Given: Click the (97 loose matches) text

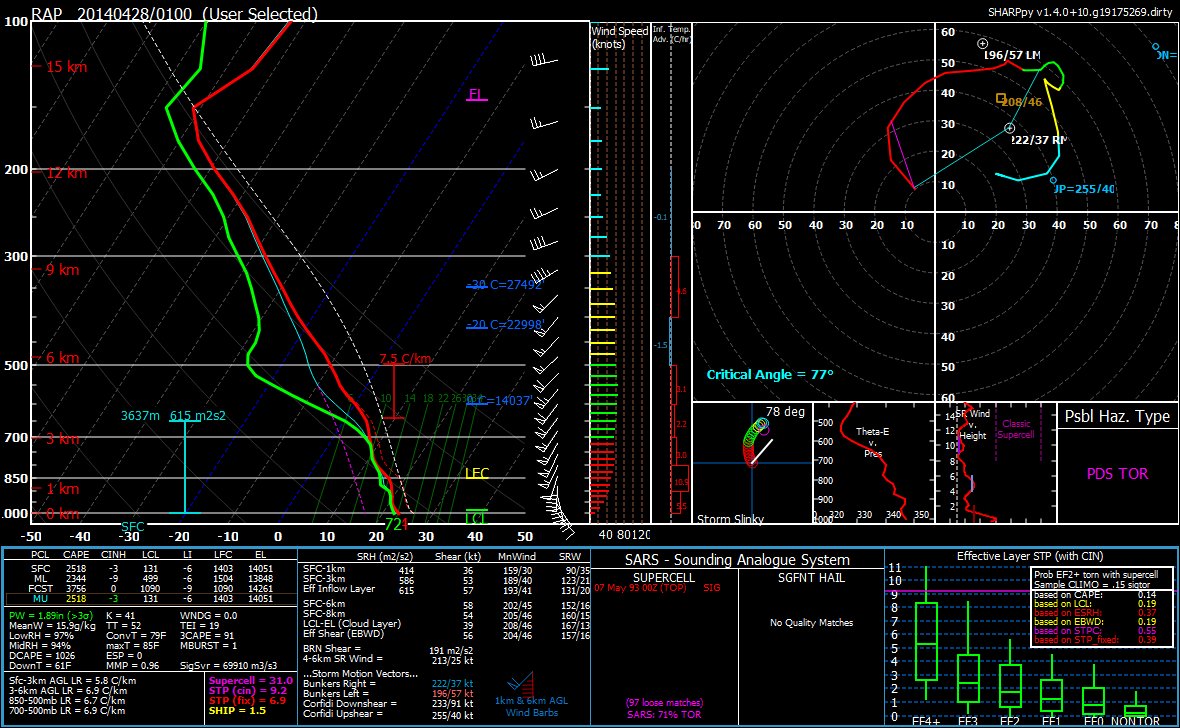Looking at the screenshot, I should click(x=665, y=702).
